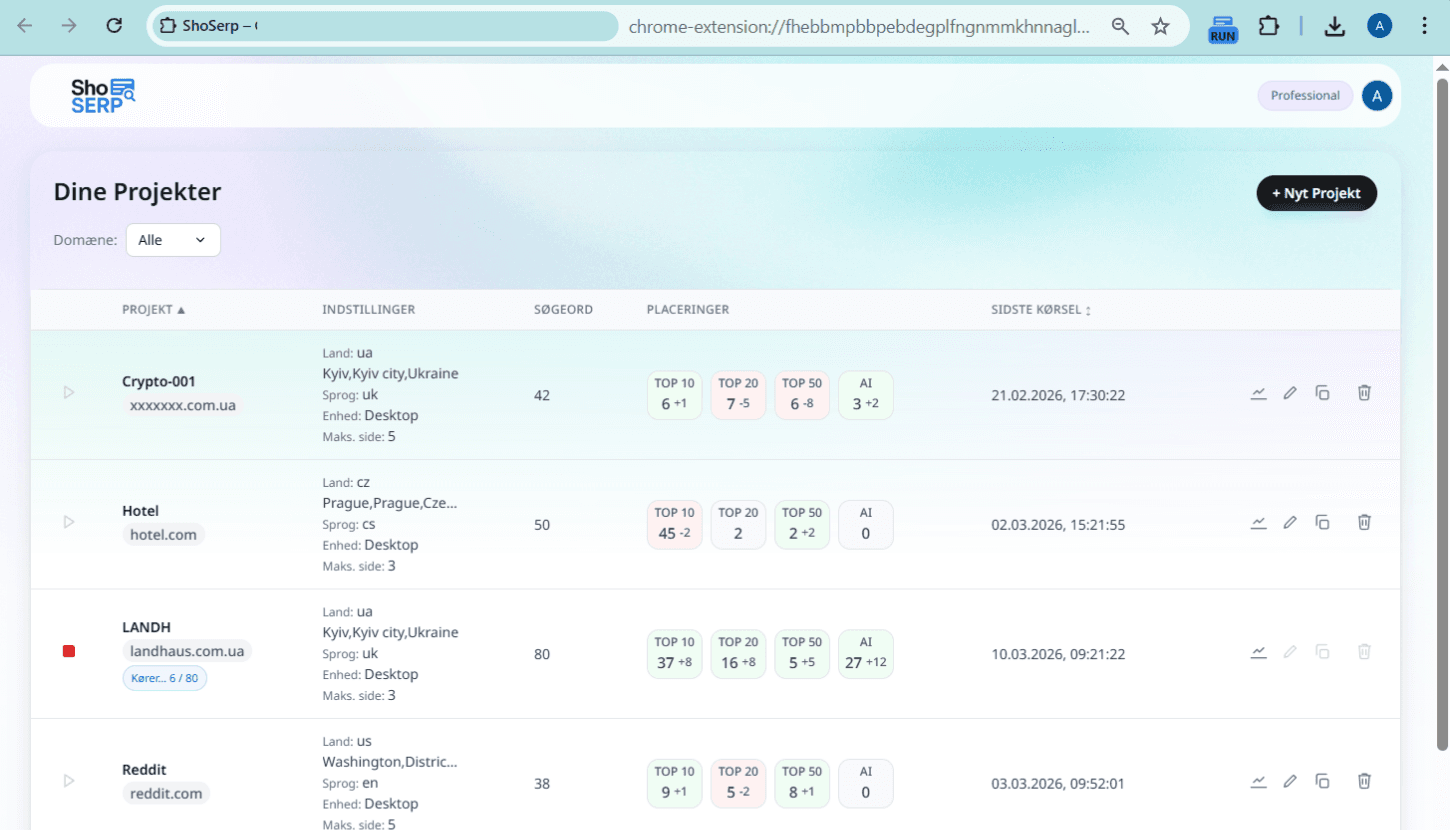Click the Professional plan badge
Image resolution: width=1450 pixels, height=830 pixels.
point(1305,96)
